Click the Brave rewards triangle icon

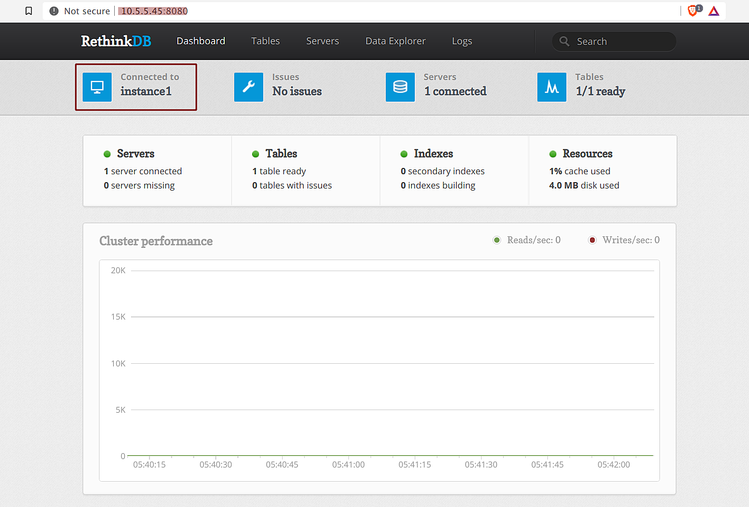[x=714, y=10]
